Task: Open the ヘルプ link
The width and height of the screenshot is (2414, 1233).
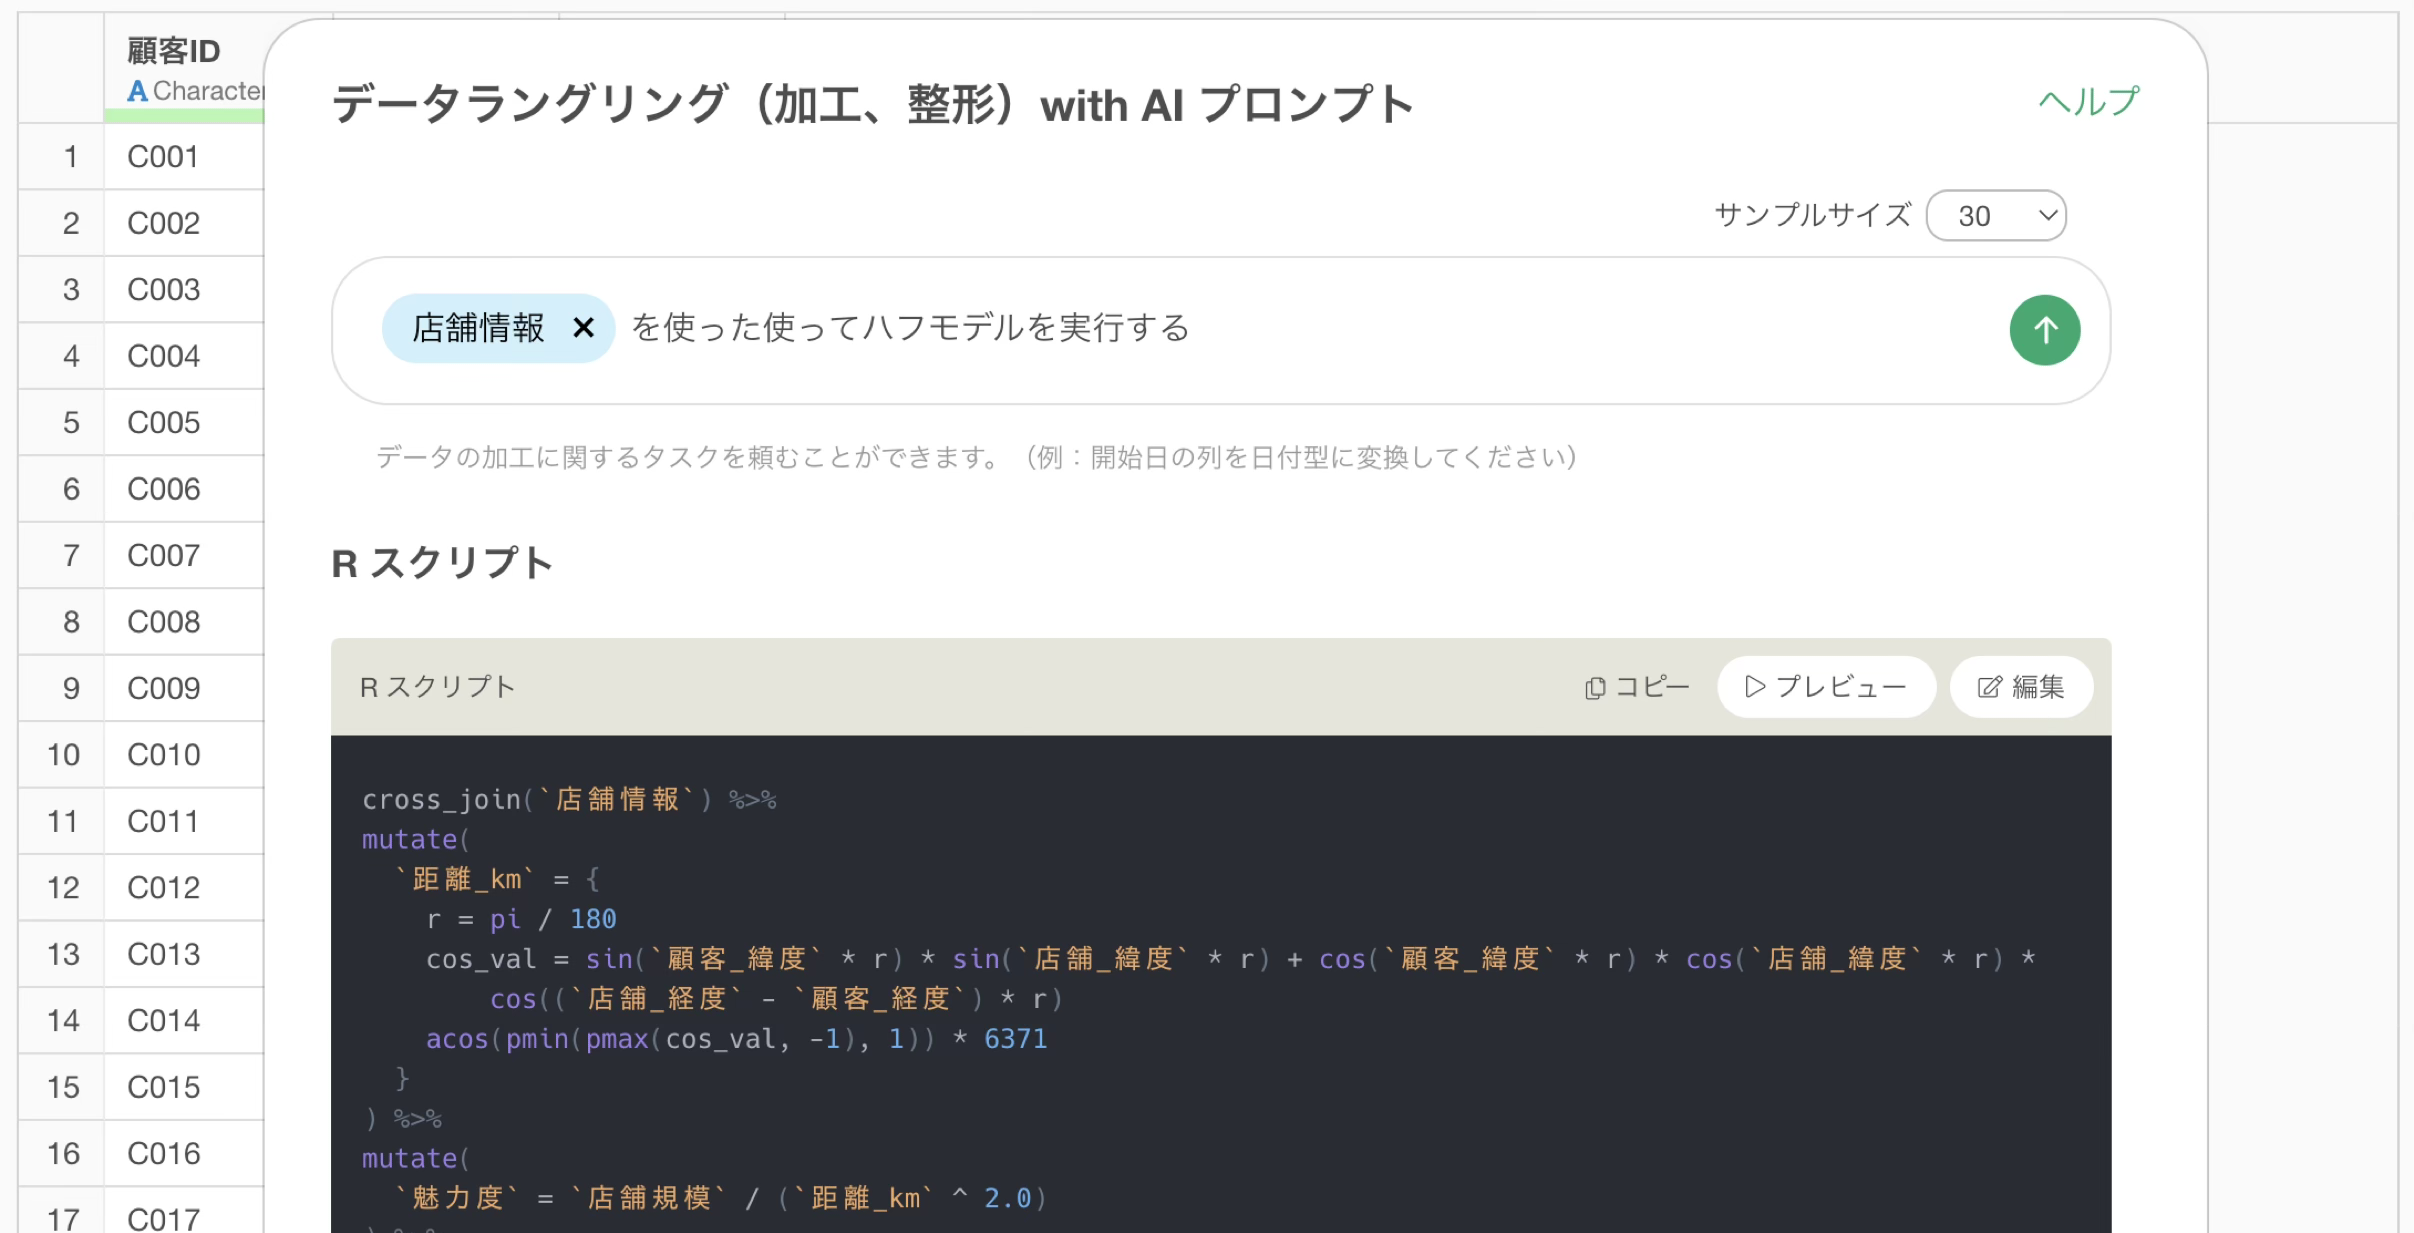Action: tap(2088, 102)
